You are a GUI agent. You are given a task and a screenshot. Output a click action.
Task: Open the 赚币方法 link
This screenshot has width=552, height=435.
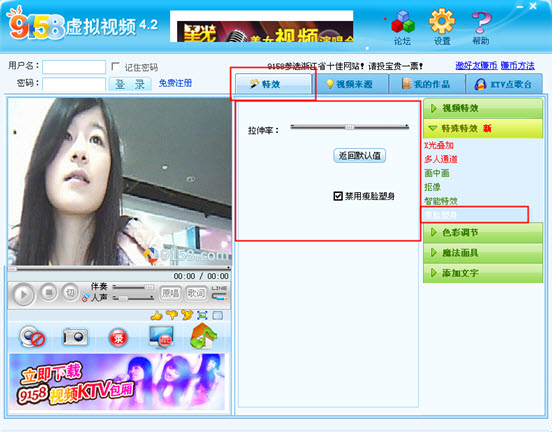(x=518, y=65)
